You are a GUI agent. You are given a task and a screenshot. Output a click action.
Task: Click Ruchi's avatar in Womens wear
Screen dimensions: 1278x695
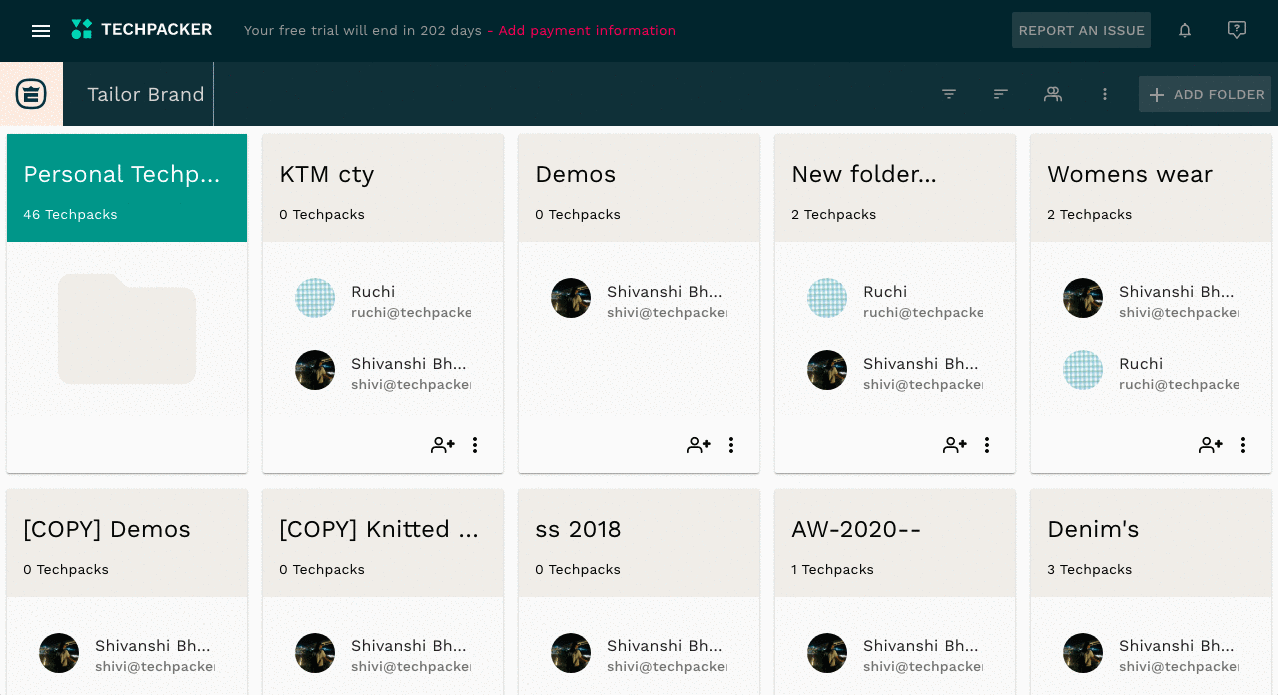(x=1083, y=370)
